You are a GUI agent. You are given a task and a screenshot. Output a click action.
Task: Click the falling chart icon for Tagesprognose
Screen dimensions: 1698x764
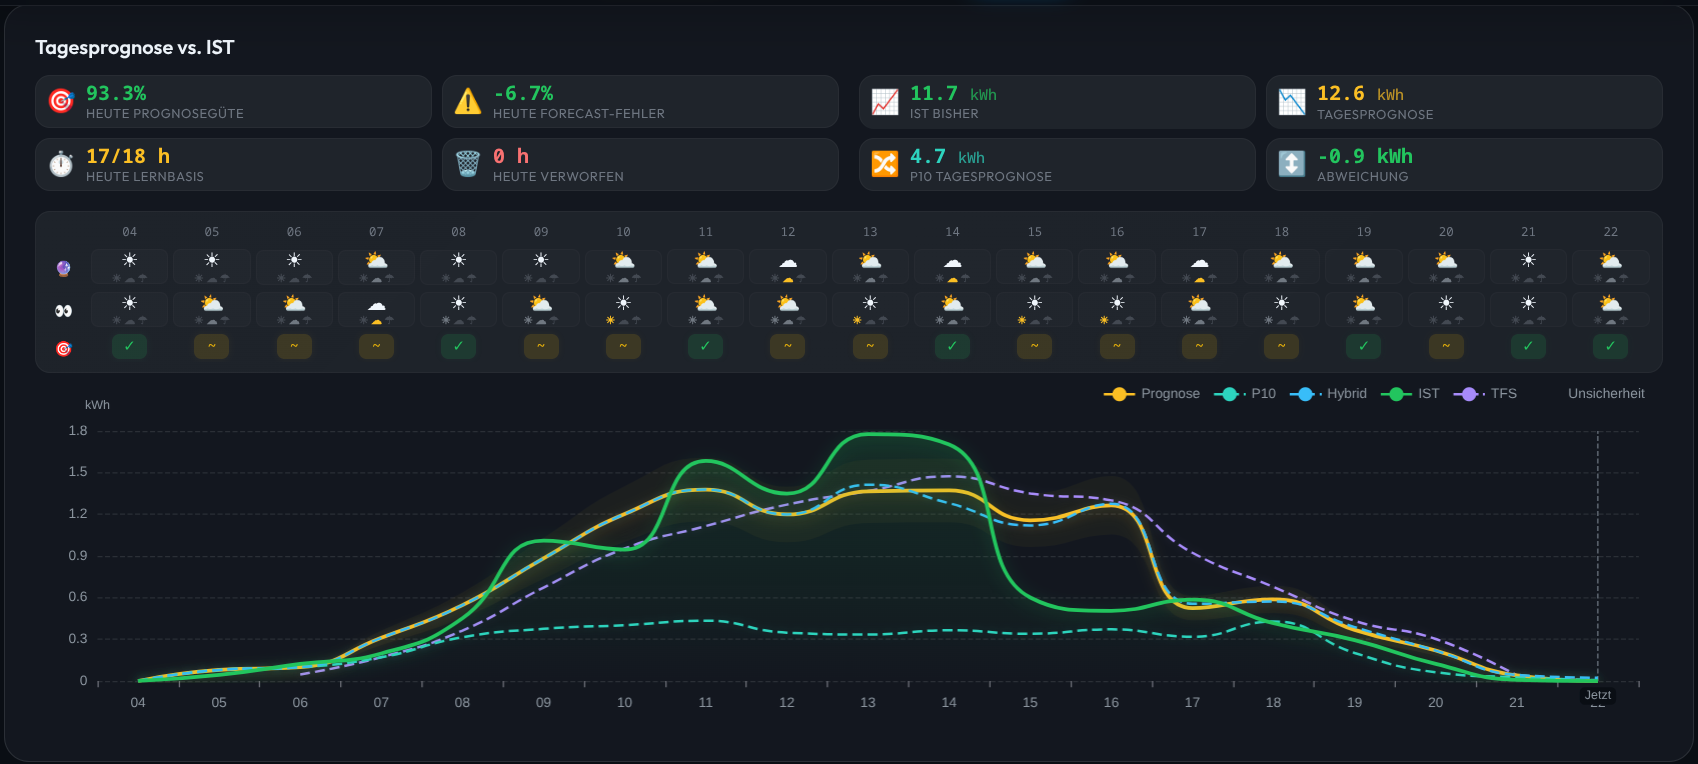click(x=1292, y=101)
